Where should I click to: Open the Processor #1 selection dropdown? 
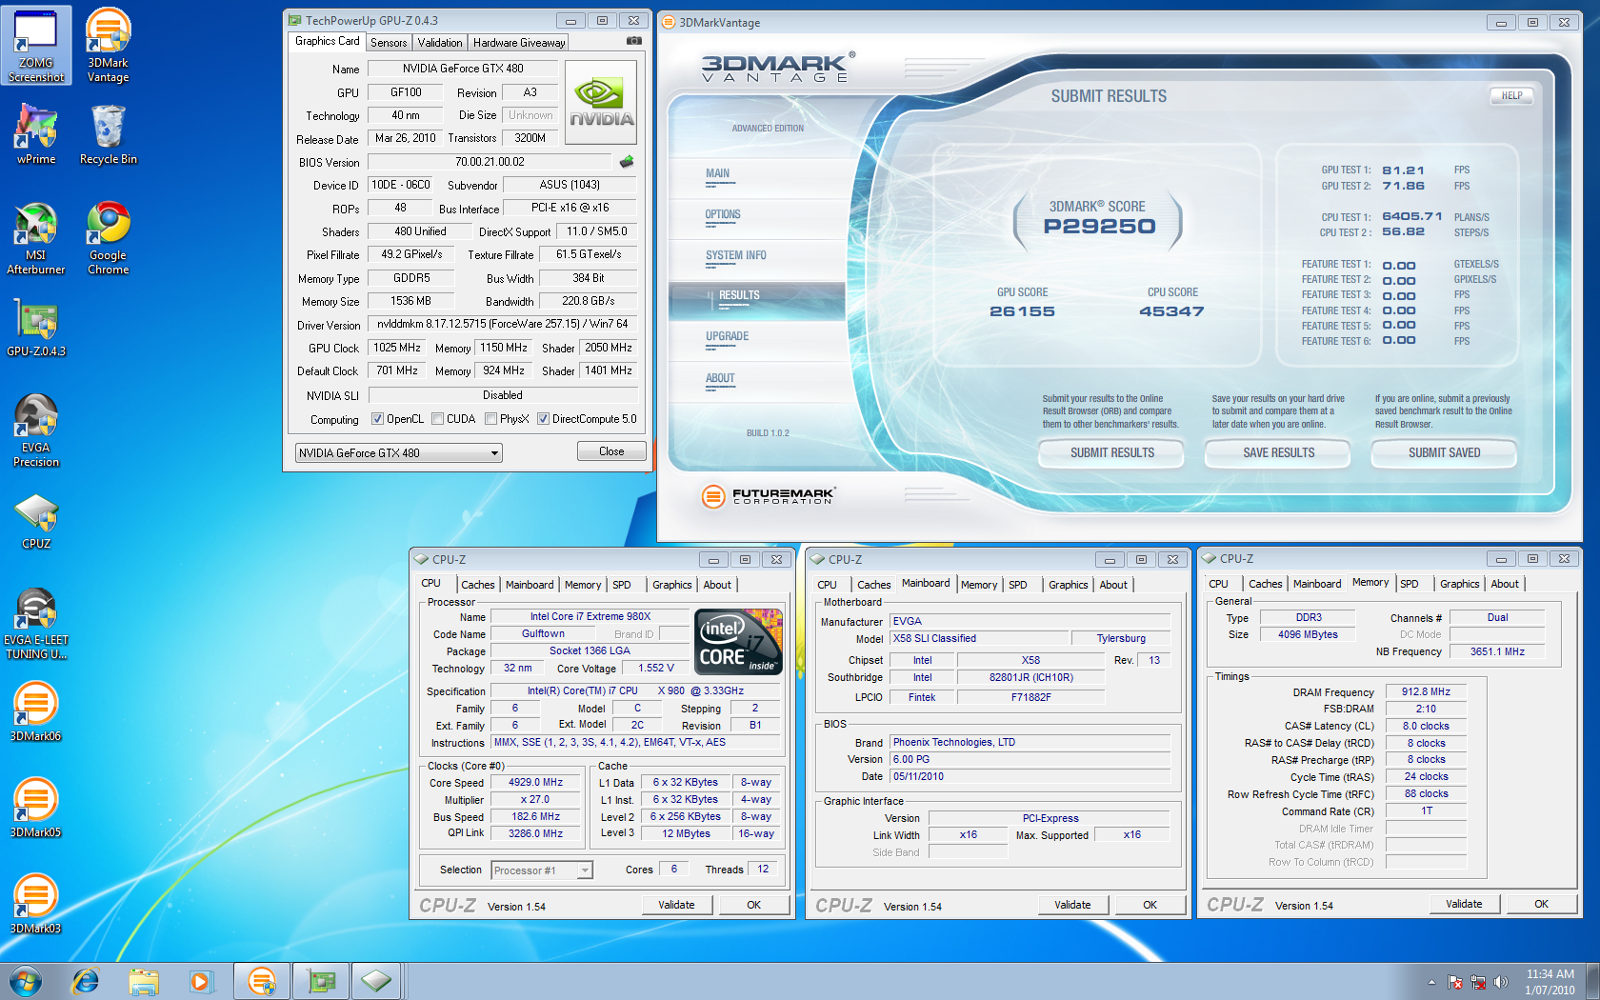click(x=541, y=870)
